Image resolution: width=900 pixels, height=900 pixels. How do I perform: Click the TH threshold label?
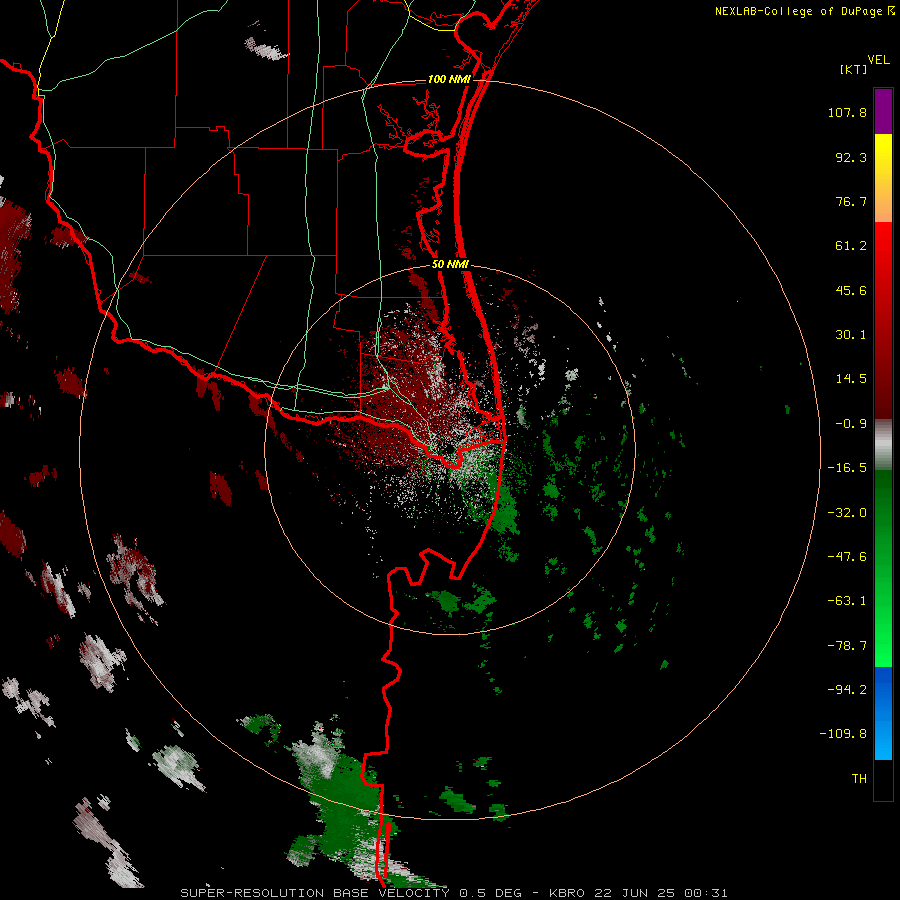[x=859, y=779]
